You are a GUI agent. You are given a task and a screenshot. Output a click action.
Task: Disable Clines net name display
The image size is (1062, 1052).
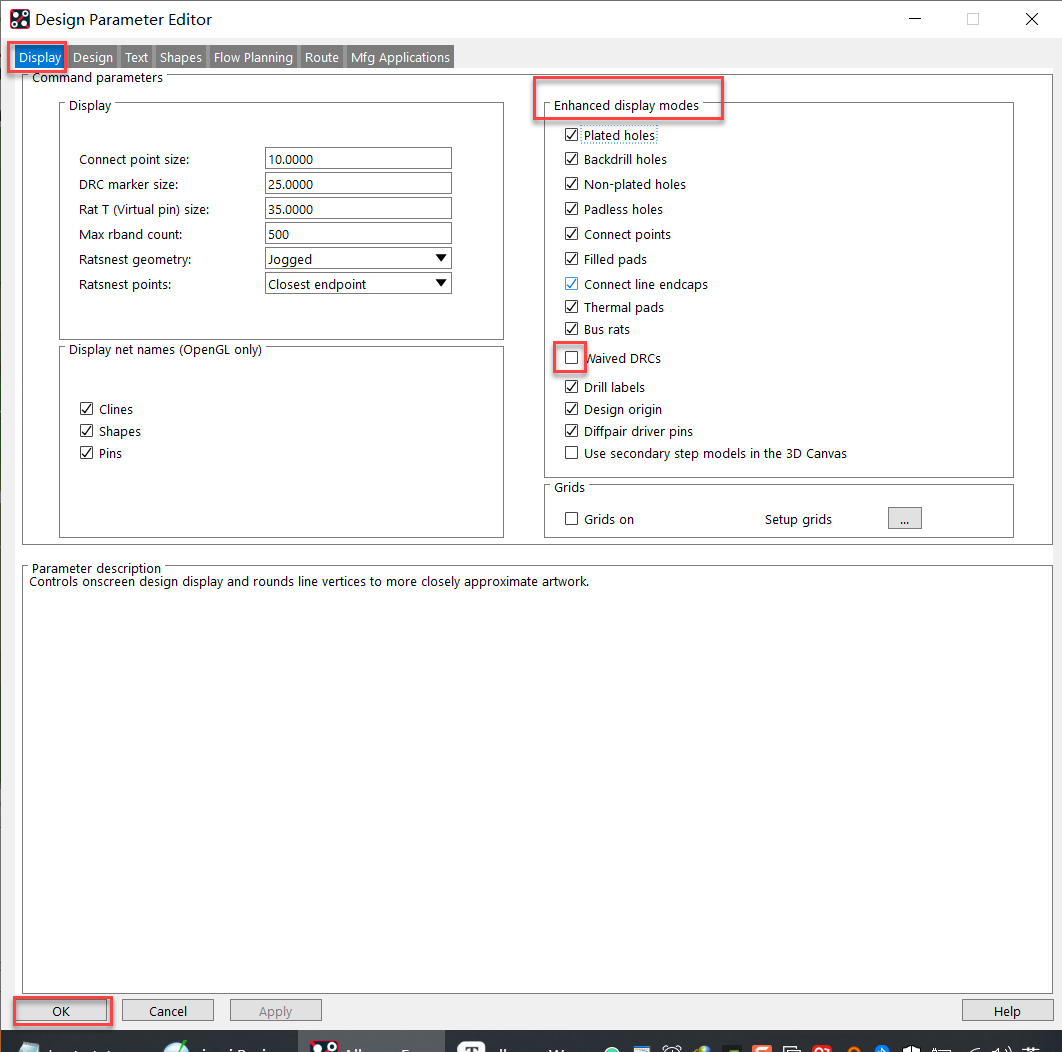(86, 409)
